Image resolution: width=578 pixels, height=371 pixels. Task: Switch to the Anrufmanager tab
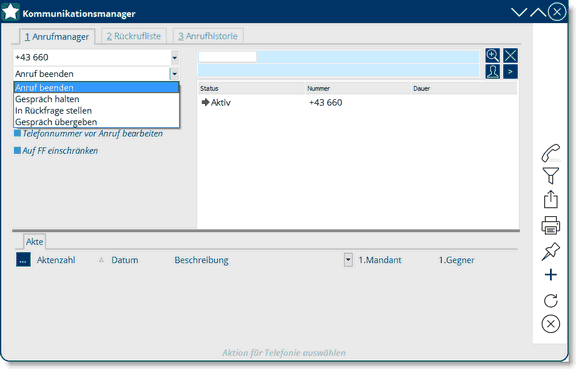(x=57, y=37)
